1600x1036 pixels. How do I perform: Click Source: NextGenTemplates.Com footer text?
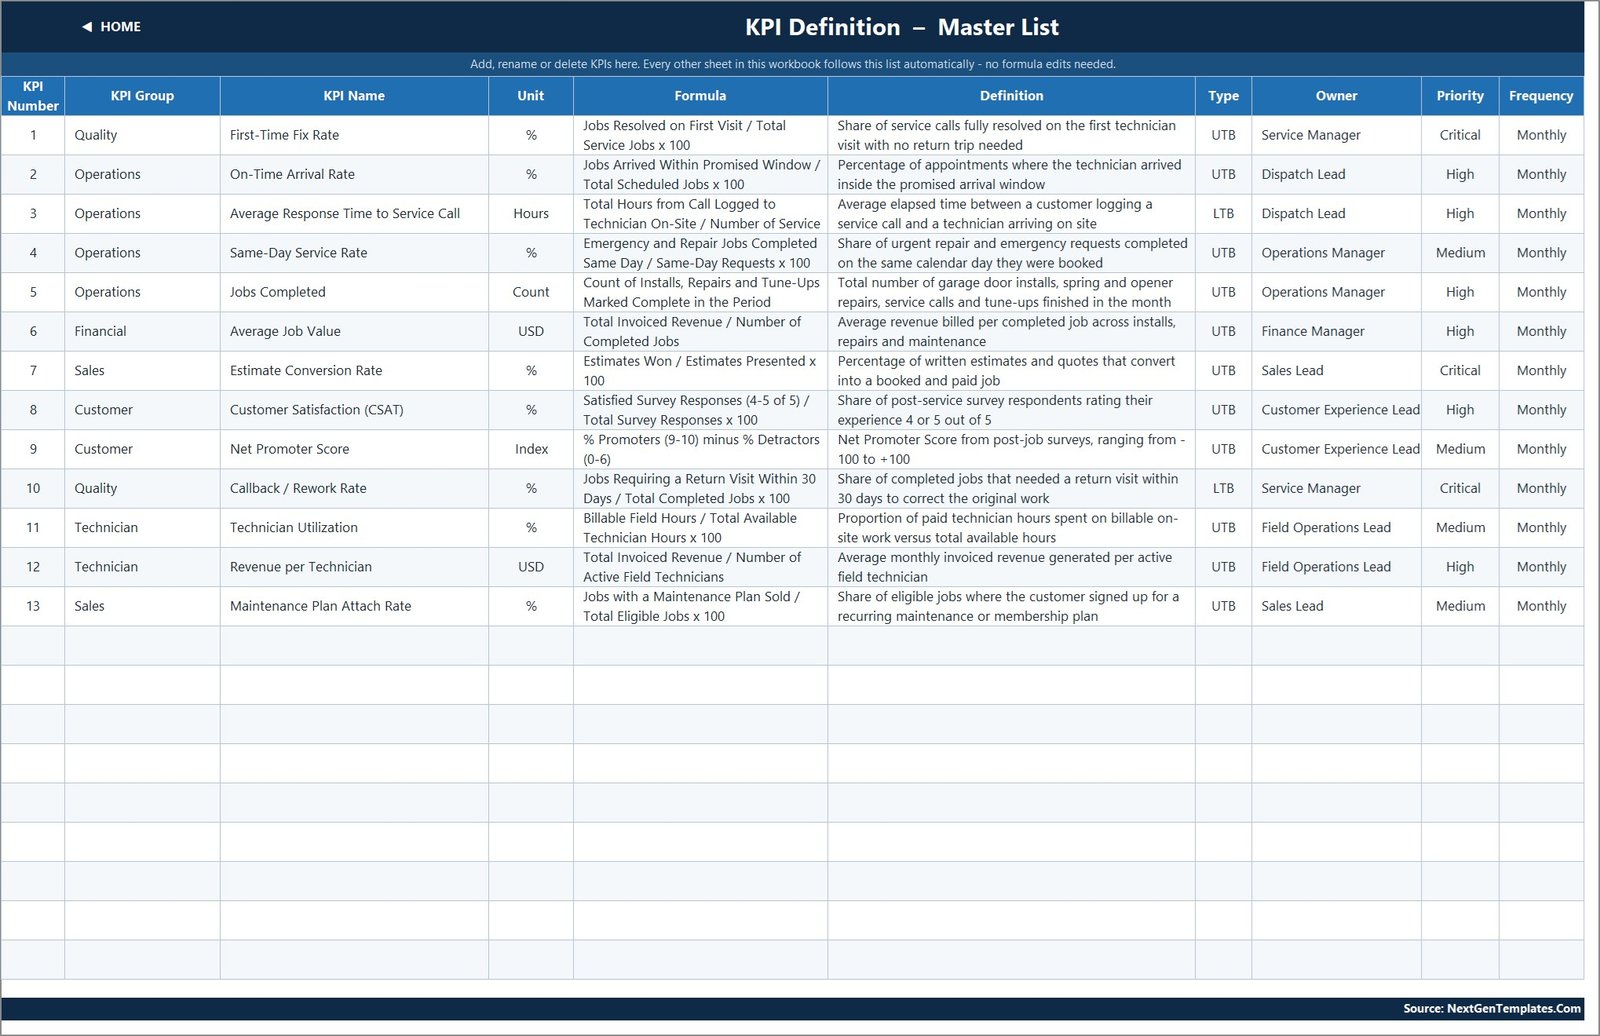pyautogui.click(x=1491, y=1008)
